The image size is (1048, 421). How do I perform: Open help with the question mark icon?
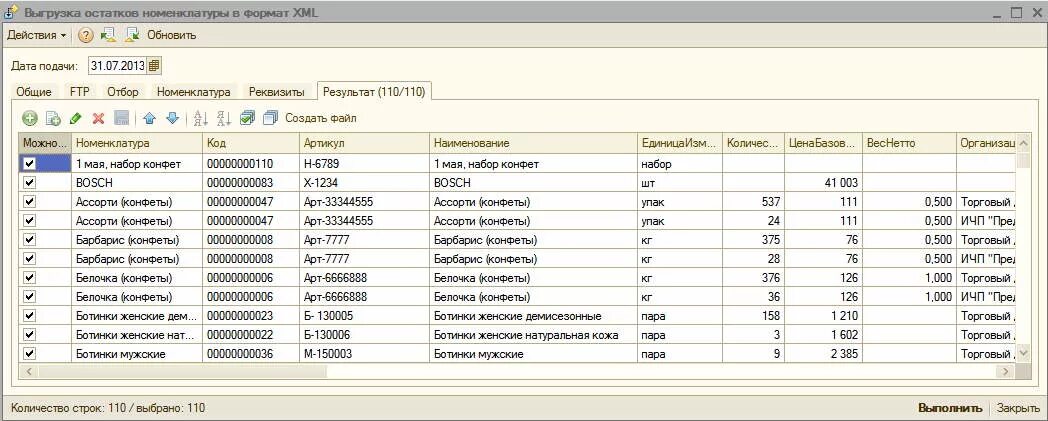coord(86,35)
